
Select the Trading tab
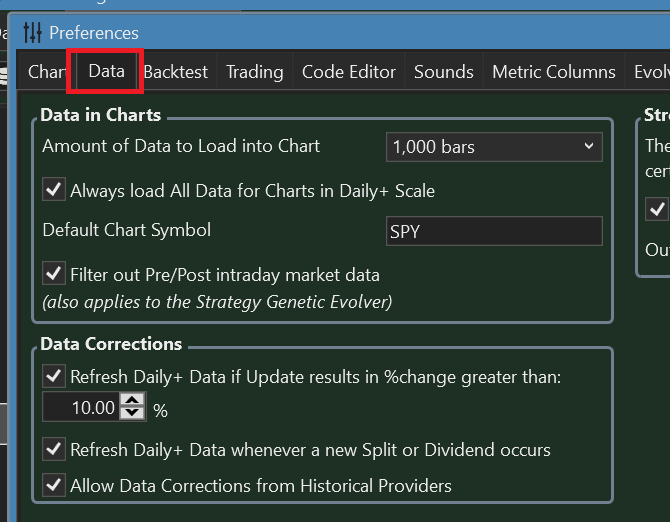tap(255, 72)
